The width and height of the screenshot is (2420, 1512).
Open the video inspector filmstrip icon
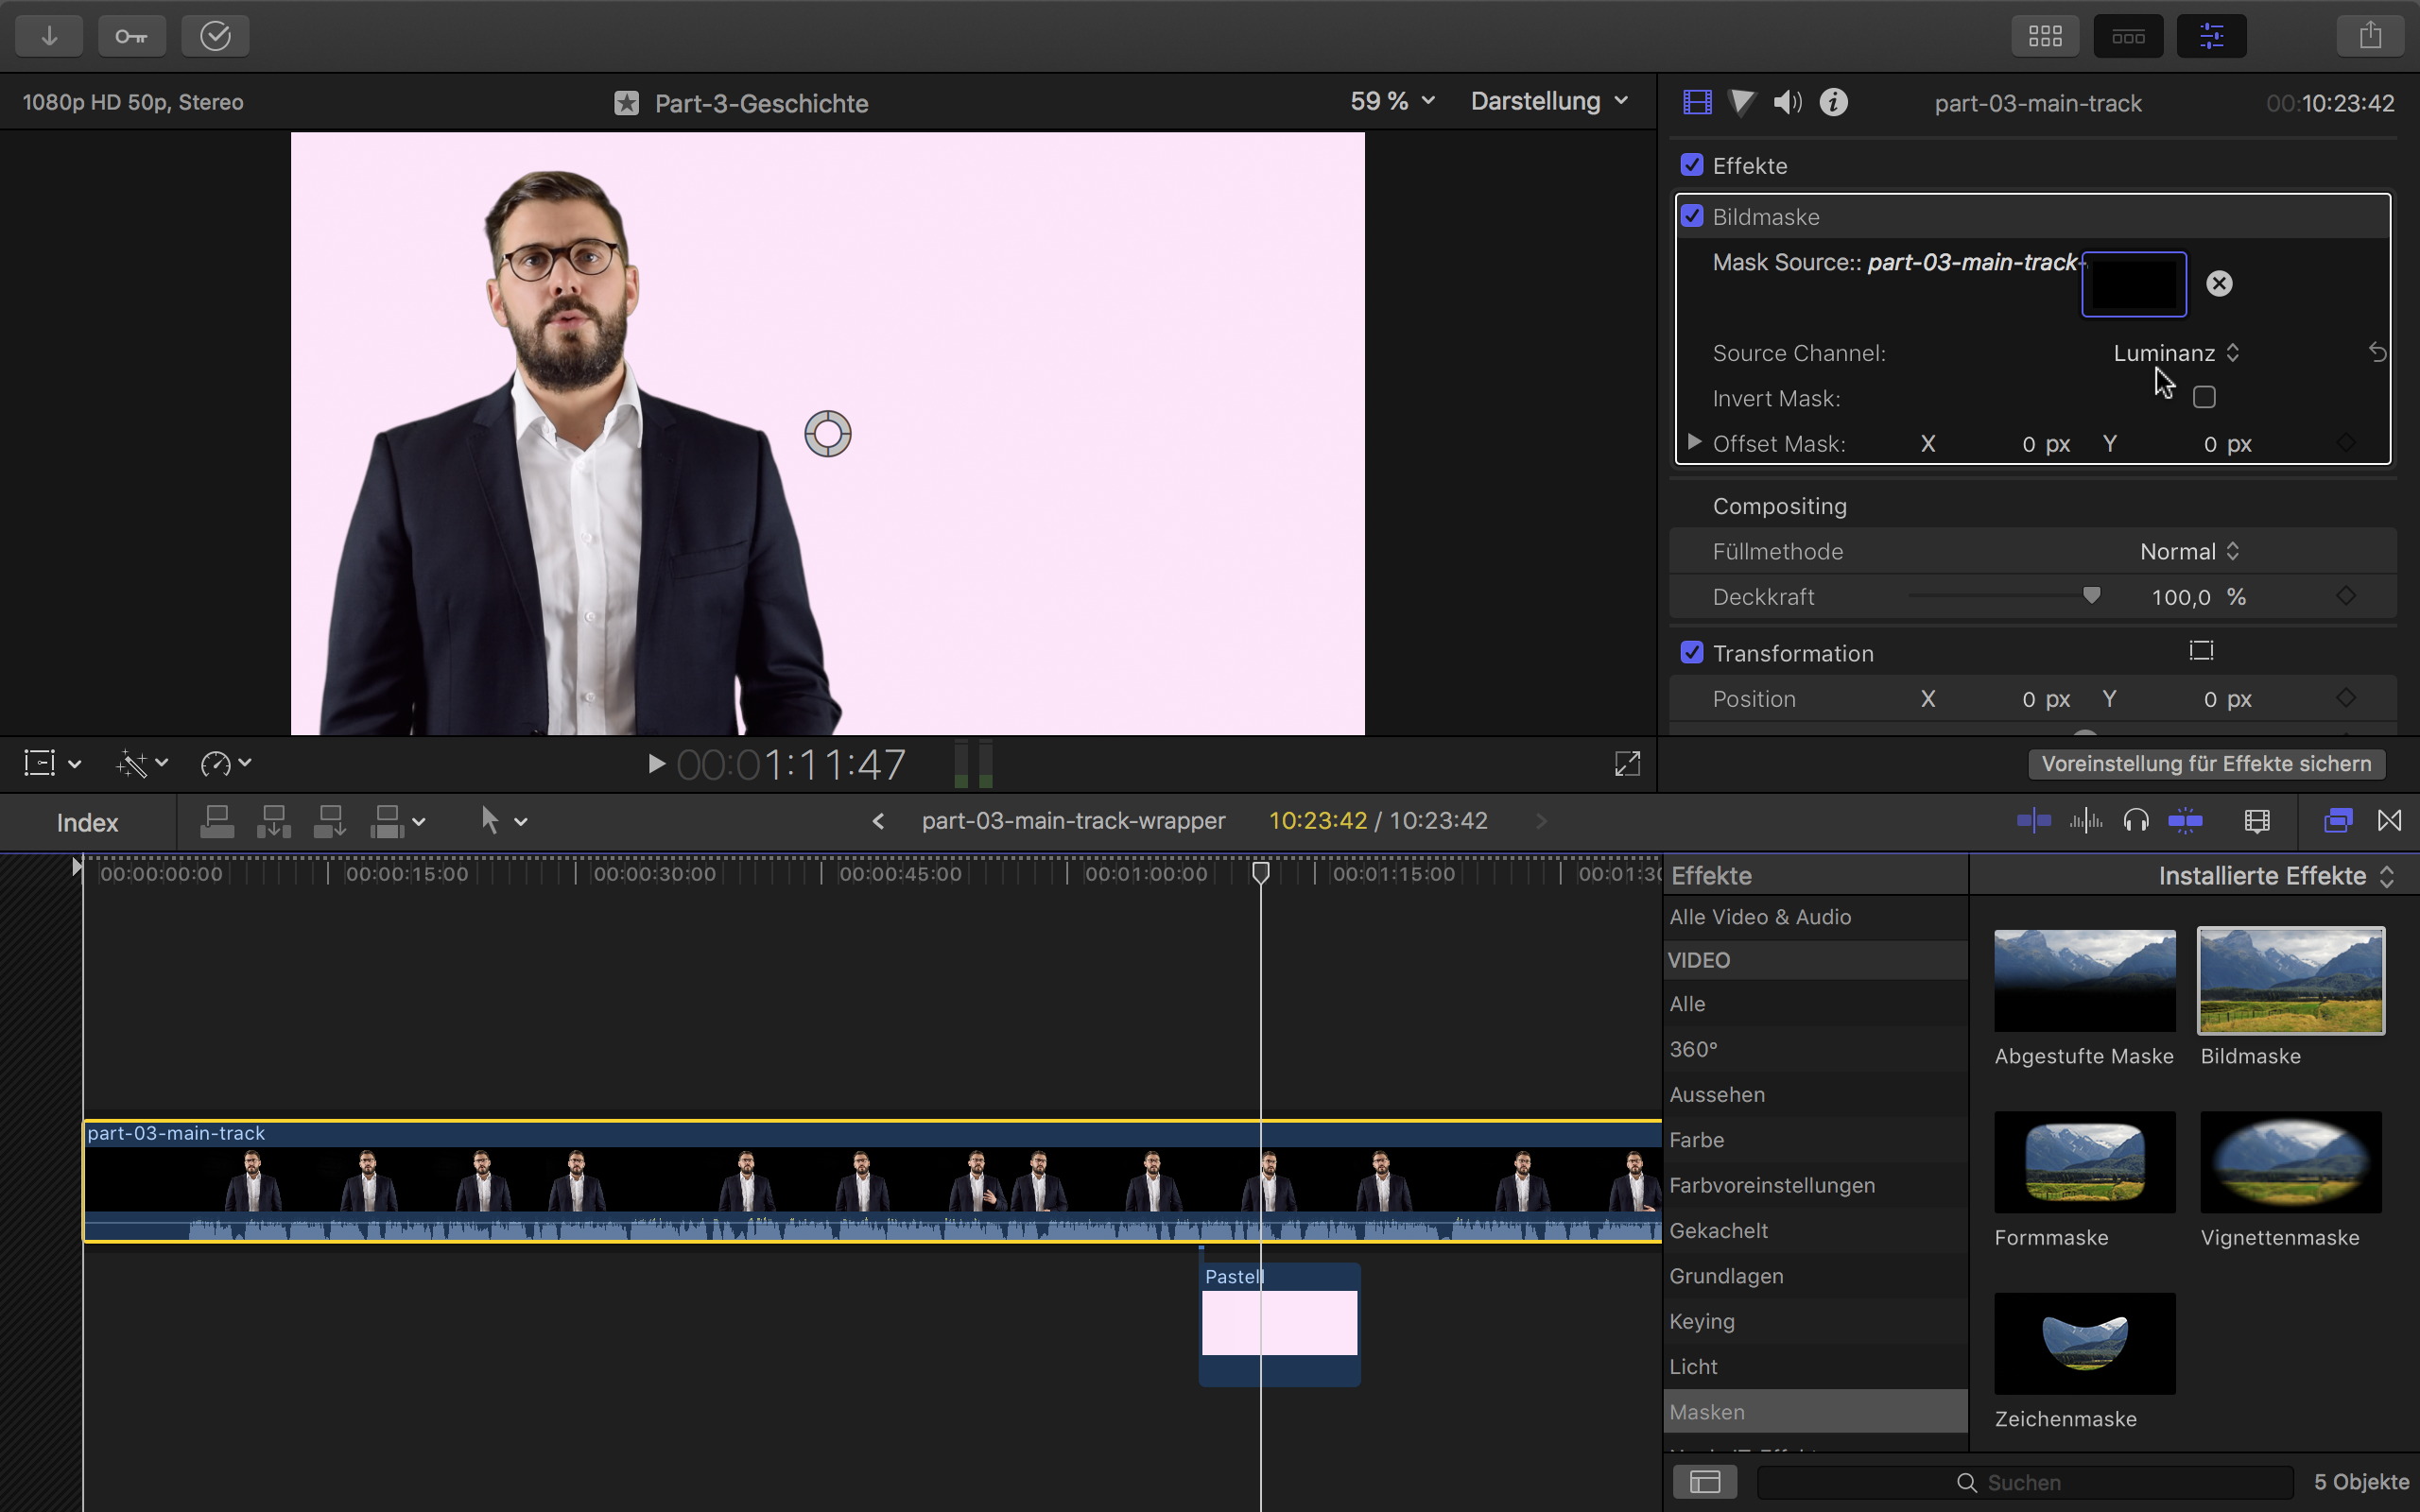(1697, 102)
